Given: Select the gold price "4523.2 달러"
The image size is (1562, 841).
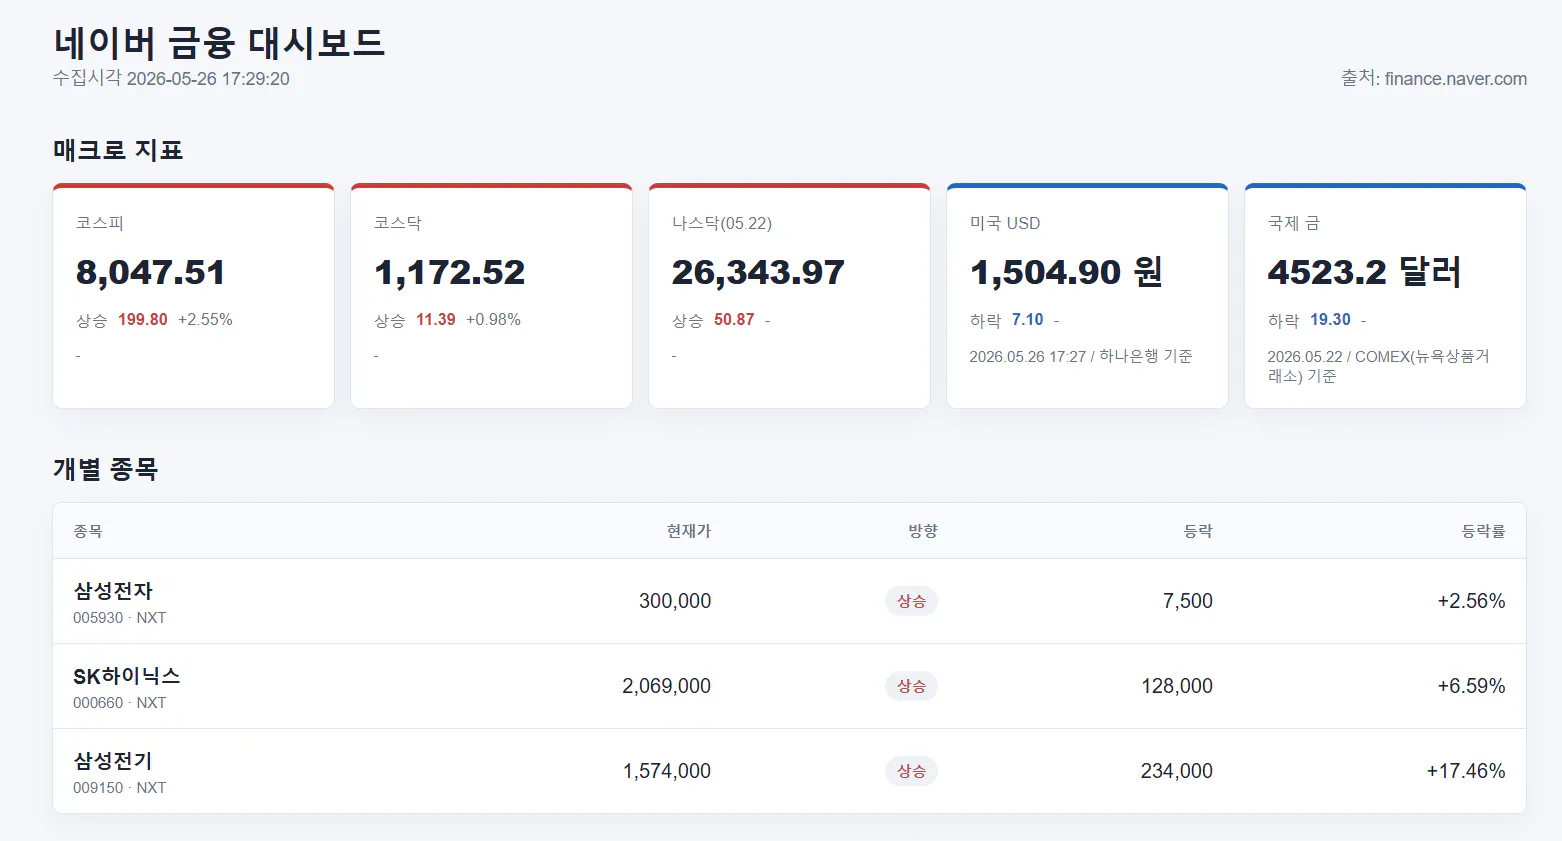Looking at the screenshot, I should coord(1364,272).
